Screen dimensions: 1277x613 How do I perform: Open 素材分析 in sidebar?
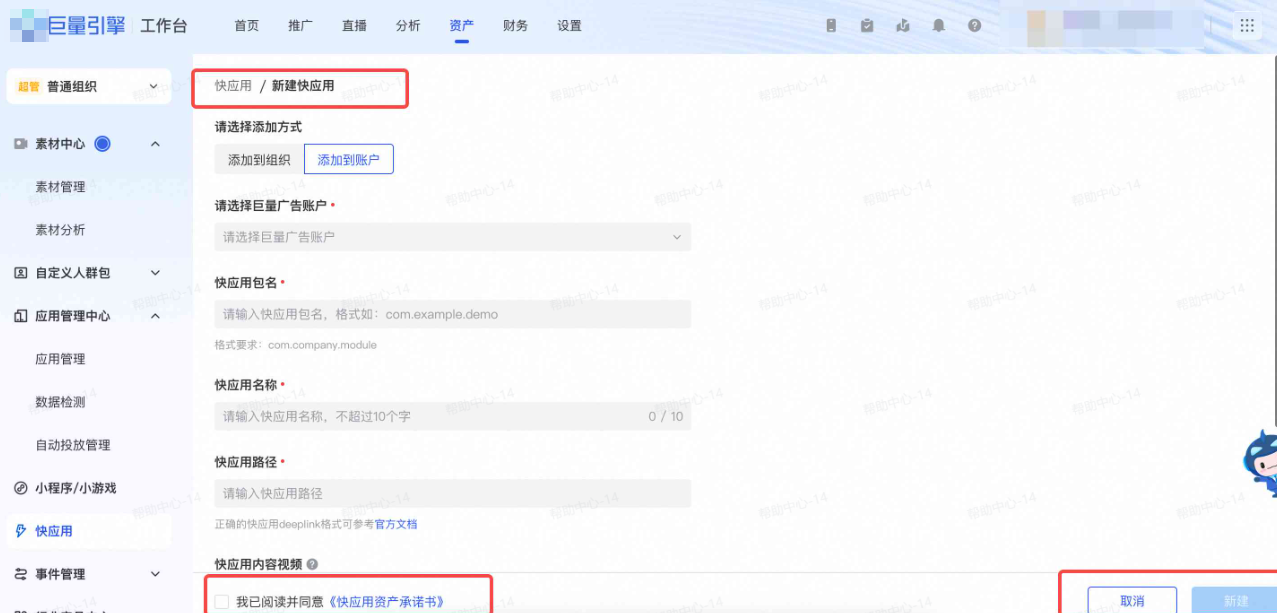pyautogui.click(x=60, y=230)
